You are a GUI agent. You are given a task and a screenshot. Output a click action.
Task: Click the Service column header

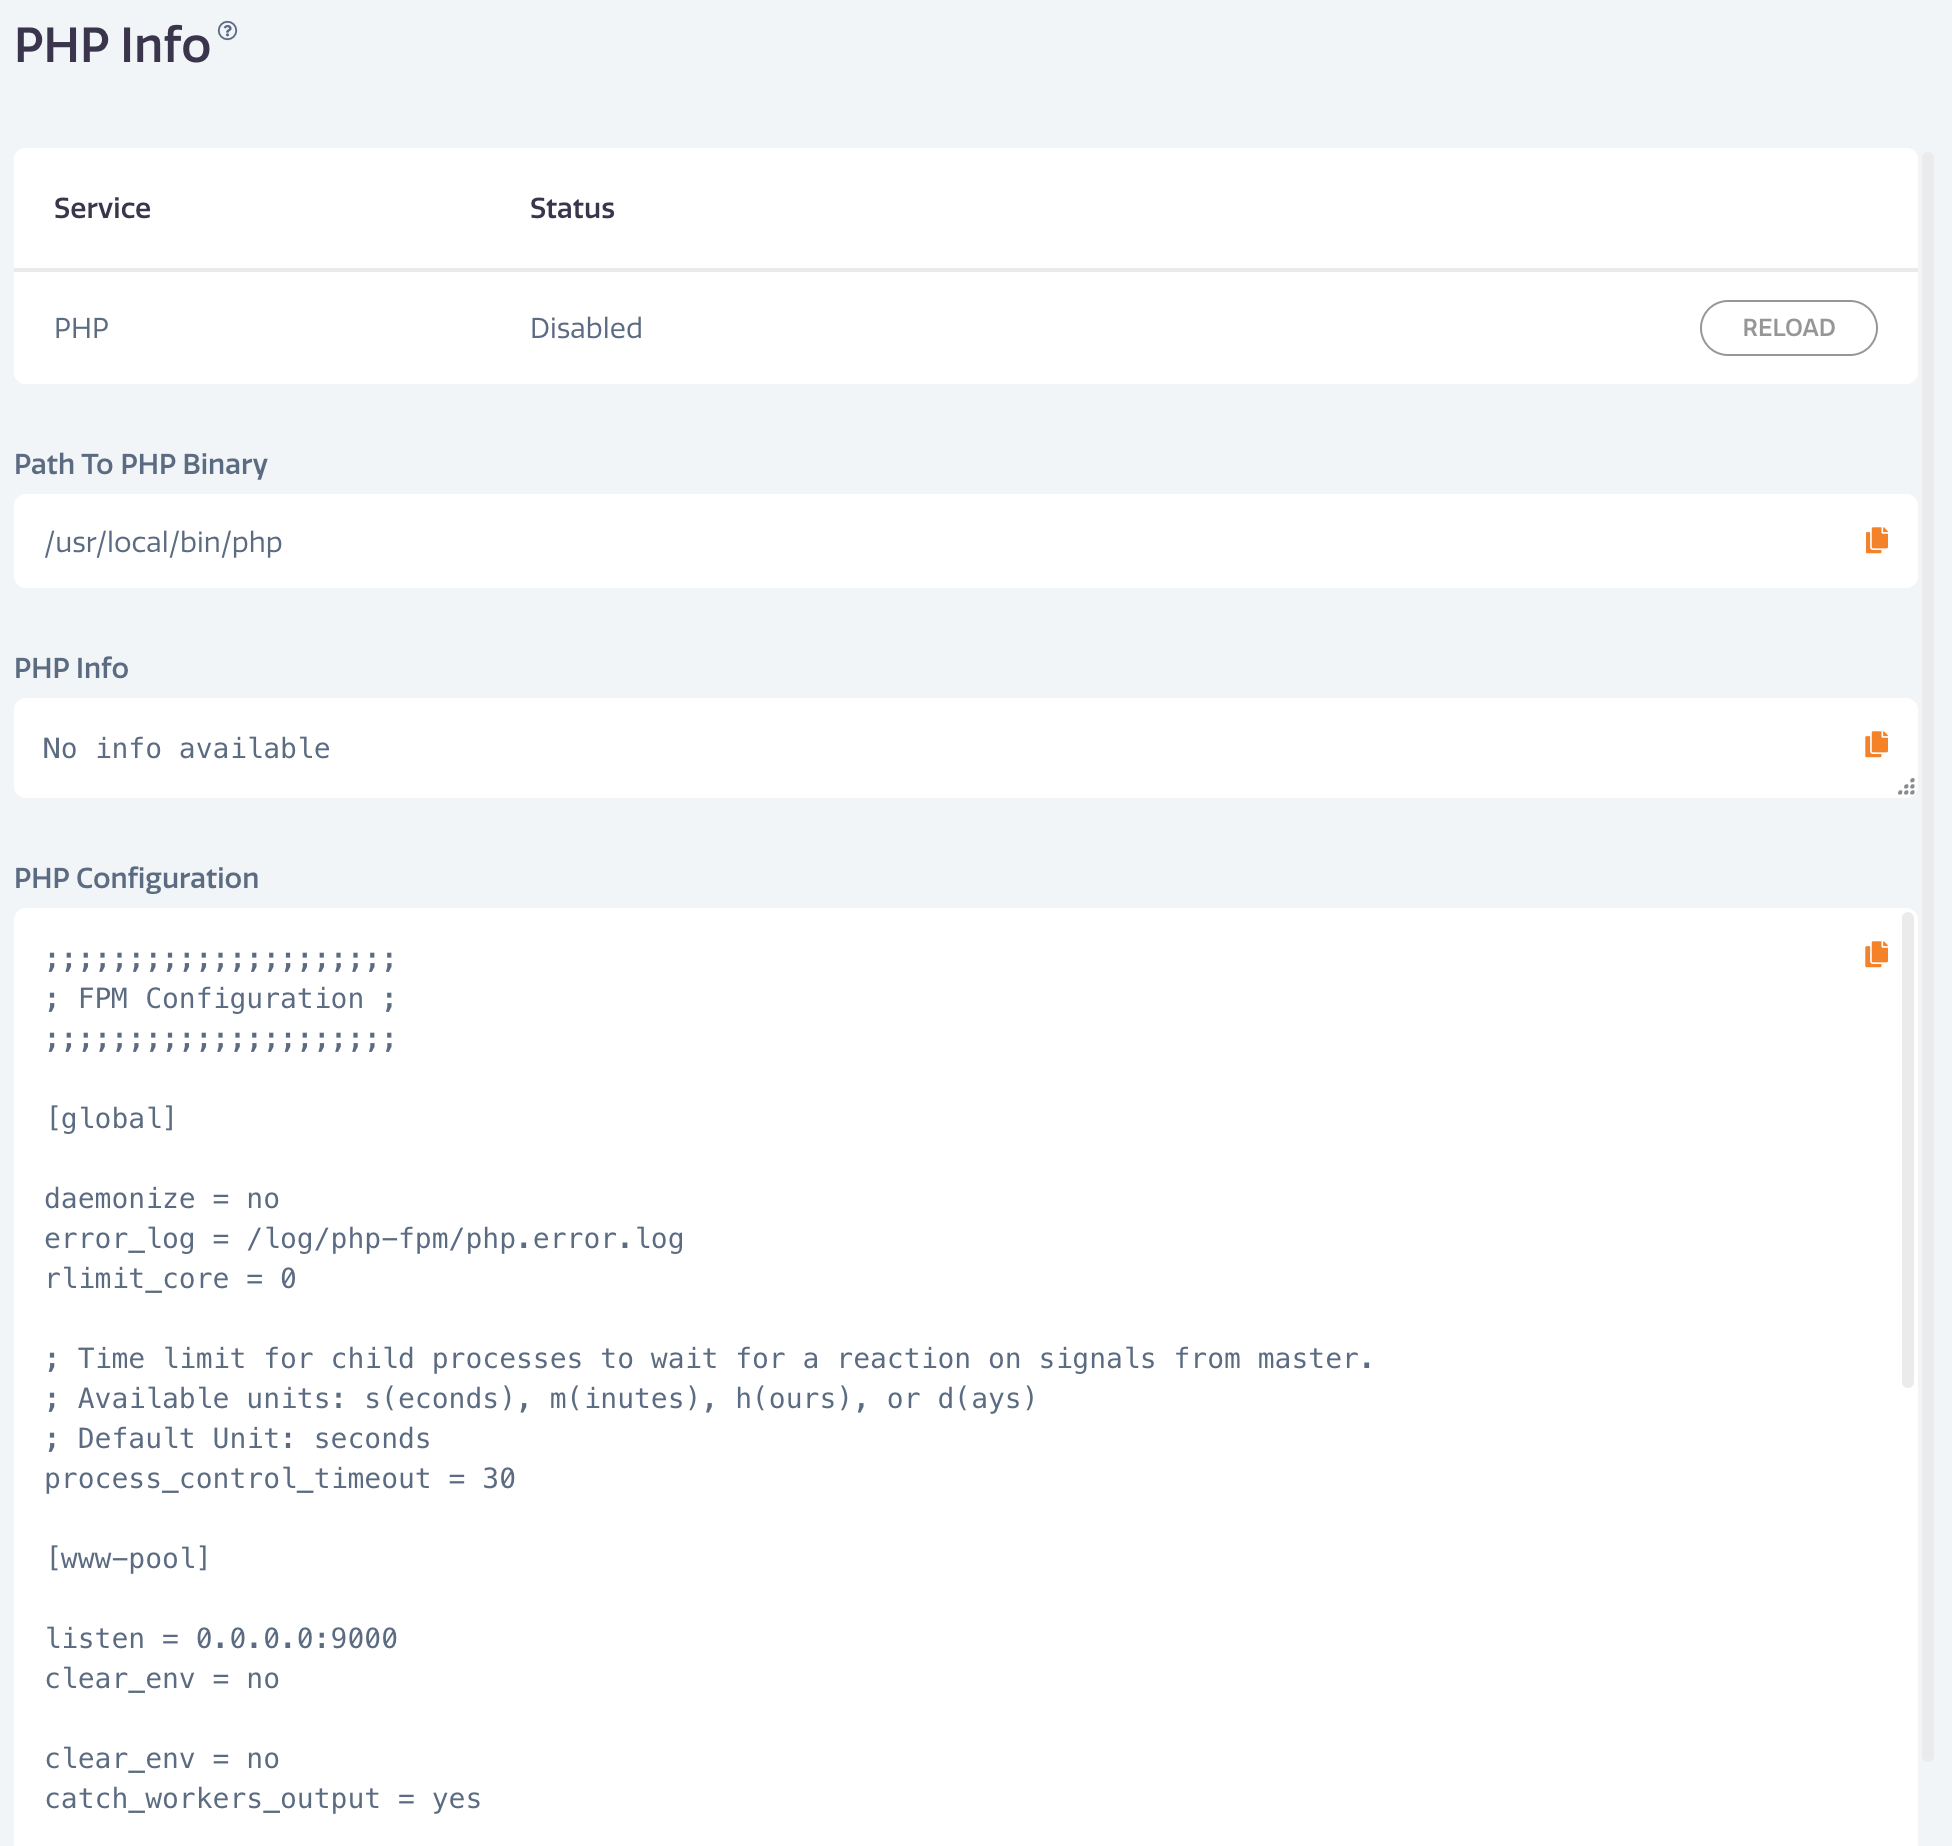click(x=102, y=208)
